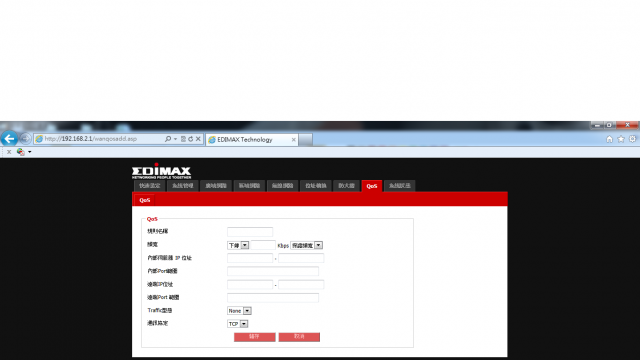Open the 系統管理 navigation tab
The width and height of the screenshot is (640, 360).
click(x=182, y=186)
